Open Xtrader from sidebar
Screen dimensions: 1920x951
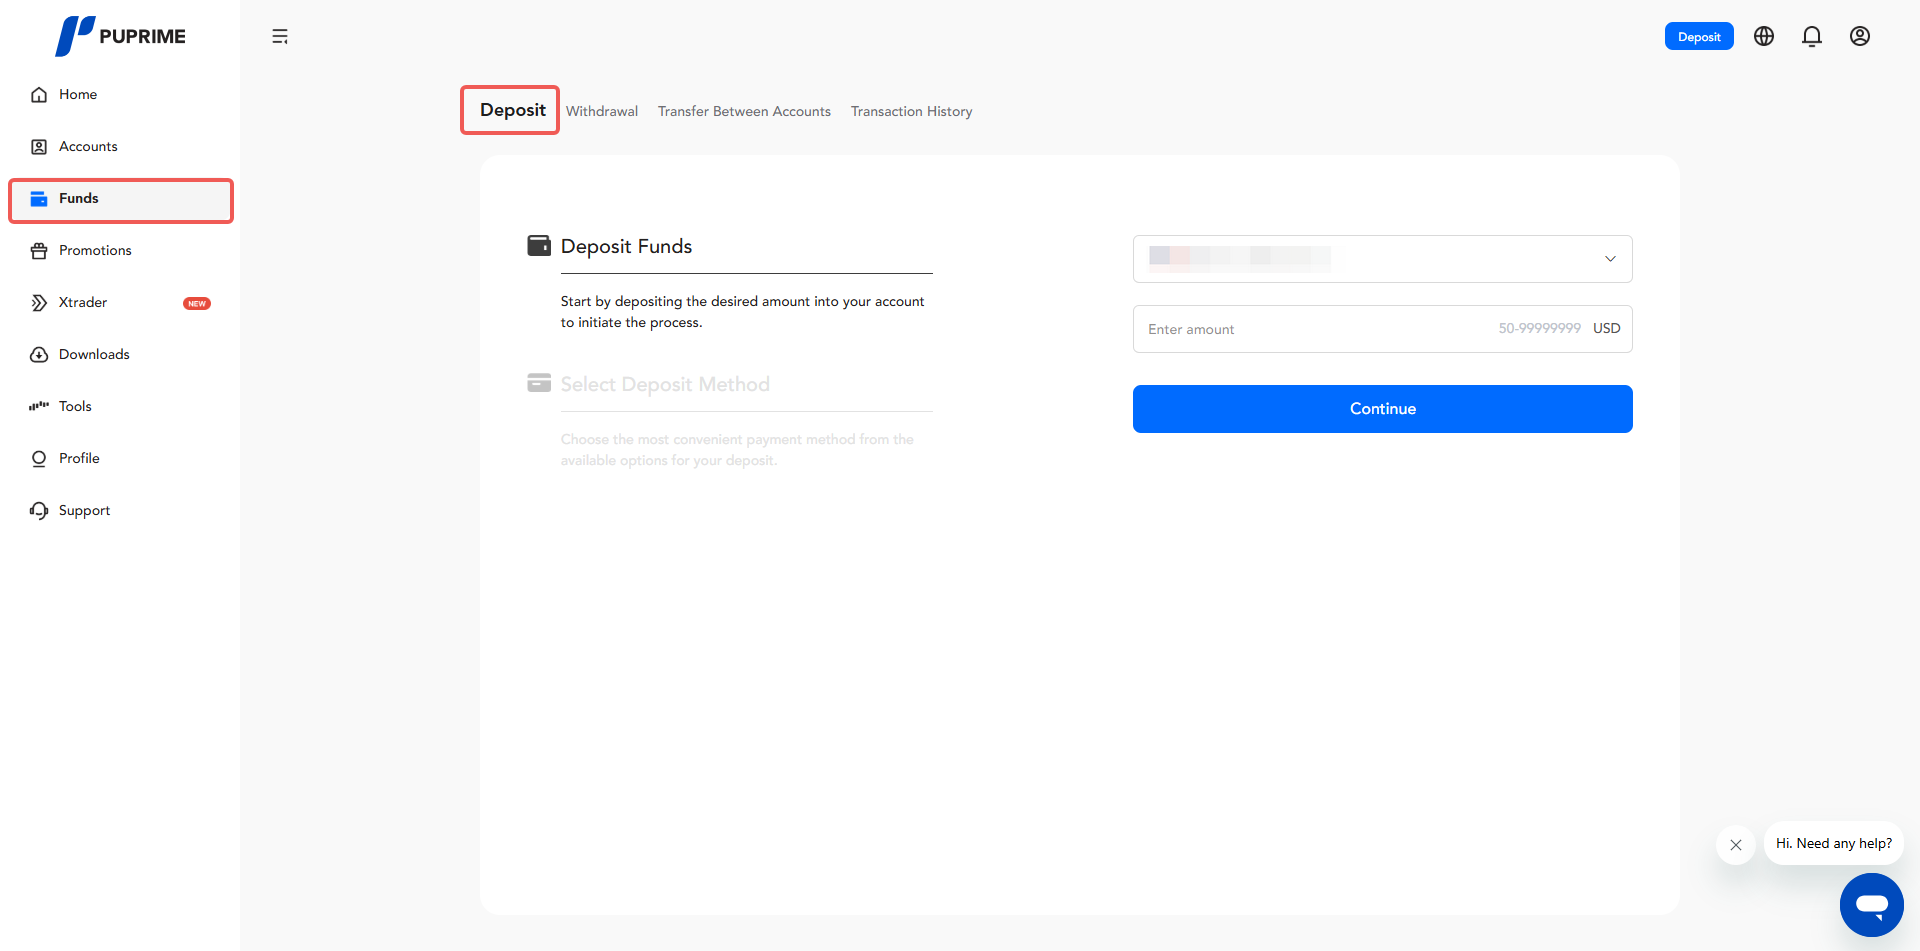[83, 303]
